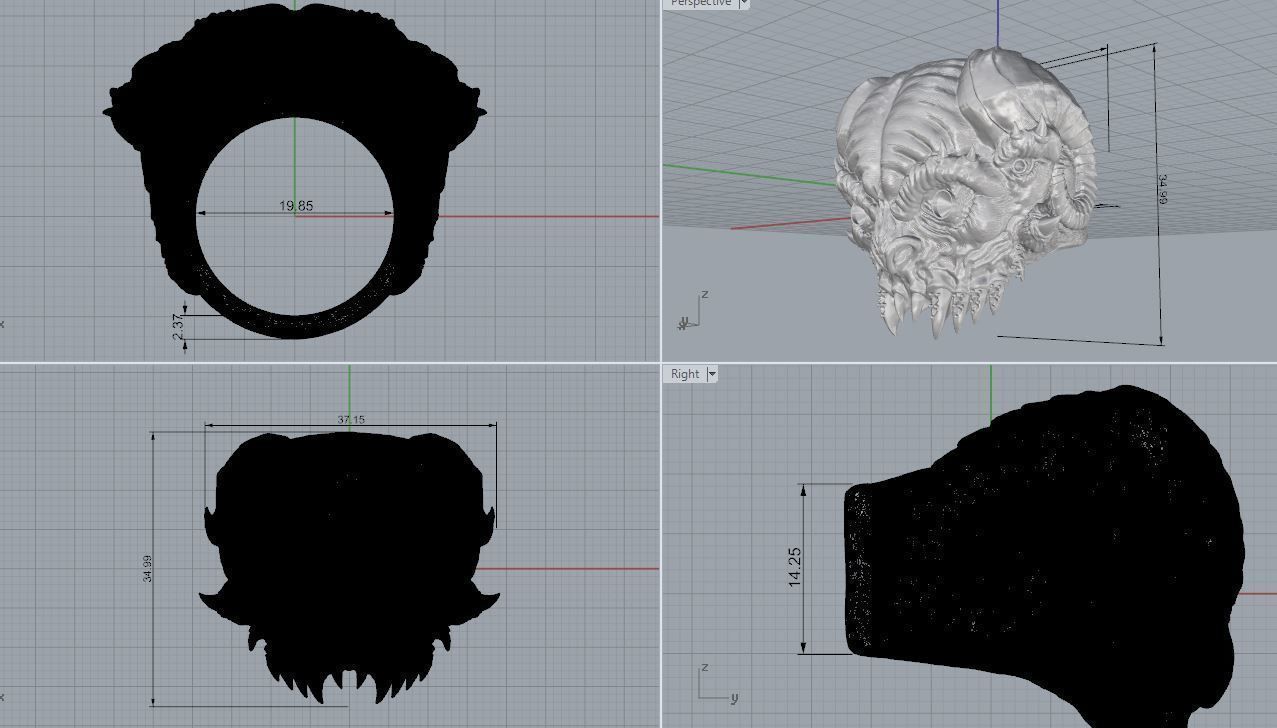Viewport: 1277px width, 728px height.
Task: Select the red axis line in the Perspective viewport
Action: [x=780, y=226]
